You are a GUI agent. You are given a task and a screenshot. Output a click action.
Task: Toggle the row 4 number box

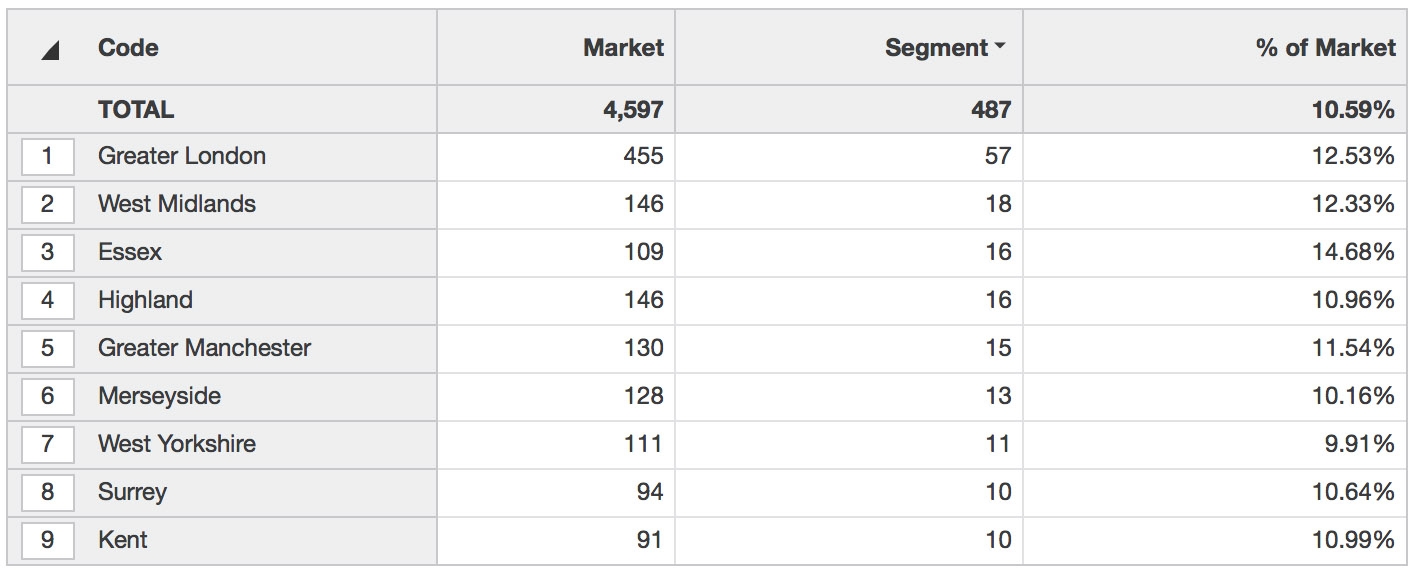47,301
